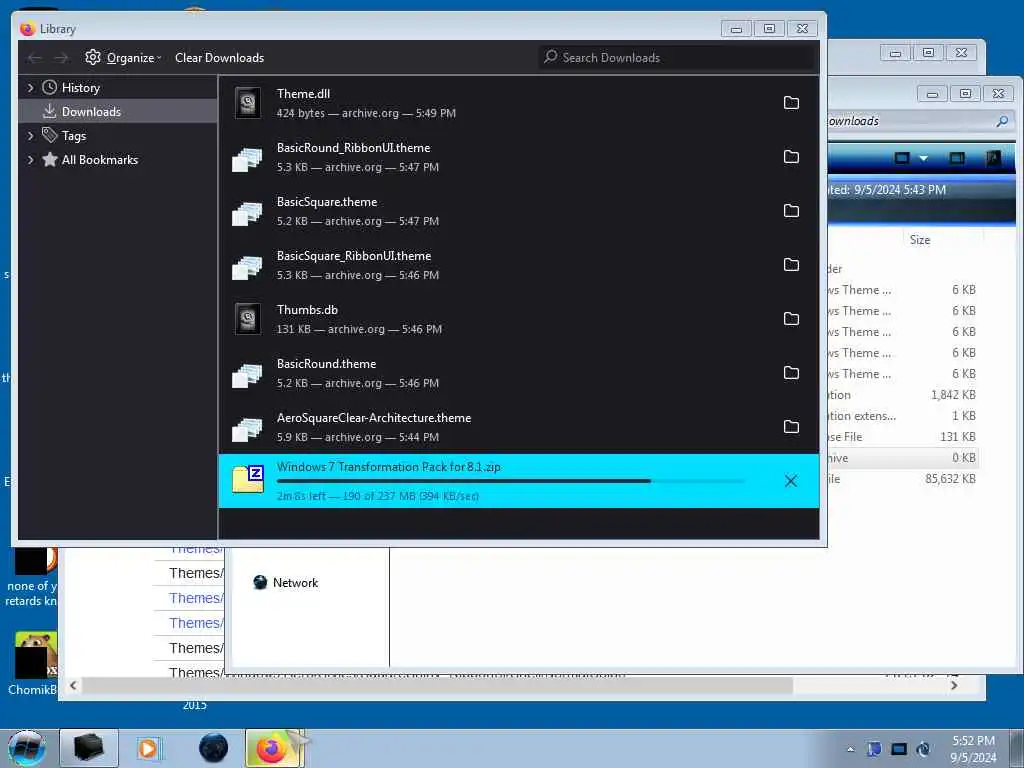
Task: Open containing folder for Thumbs.db
Action: coord(791,319)
